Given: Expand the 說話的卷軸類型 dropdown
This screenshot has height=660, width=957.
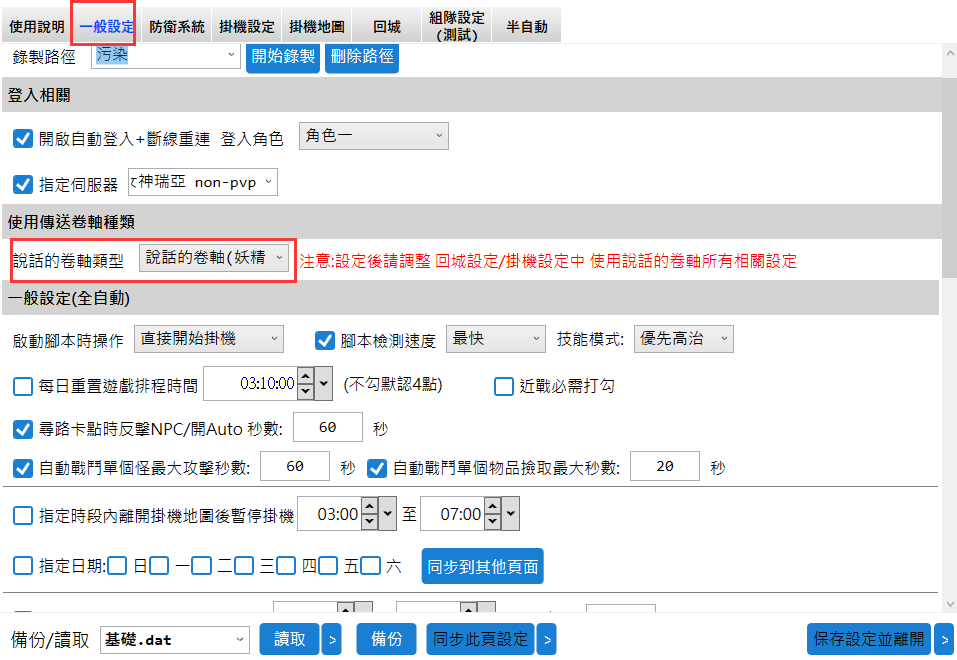Looking at the screenshot, I should pyautogui.click(x=214, y=258).
